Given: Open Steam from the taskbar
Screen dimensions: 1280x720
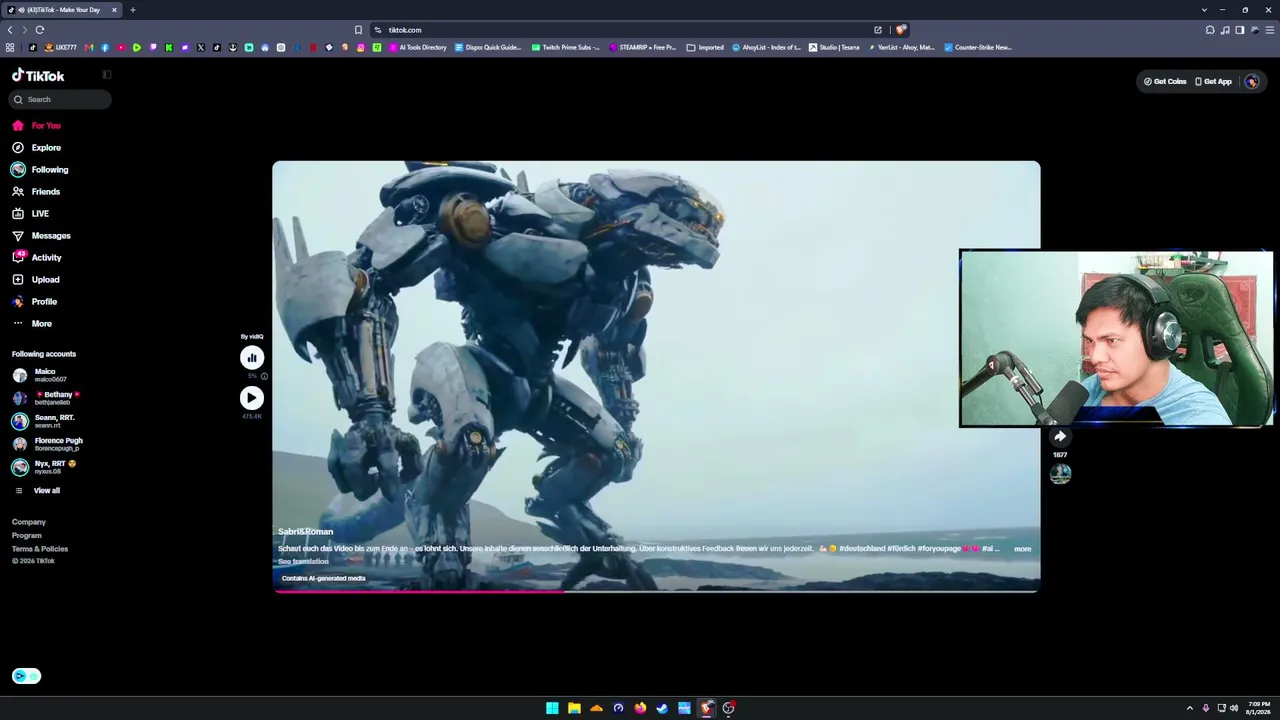Looking at the screenshot, I should pyautogui.click(x=662, y=708).
